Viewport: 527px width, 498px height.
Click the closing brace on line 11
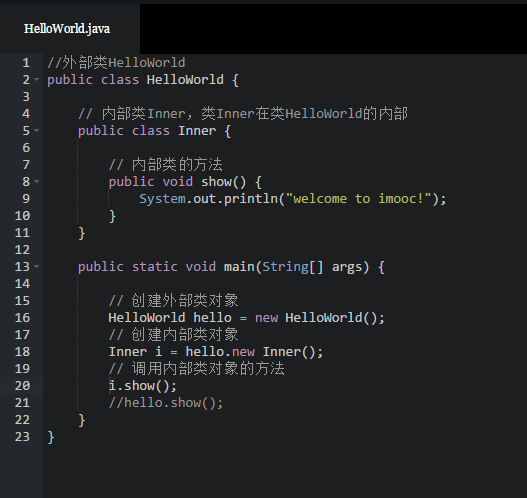pos(82,233)
